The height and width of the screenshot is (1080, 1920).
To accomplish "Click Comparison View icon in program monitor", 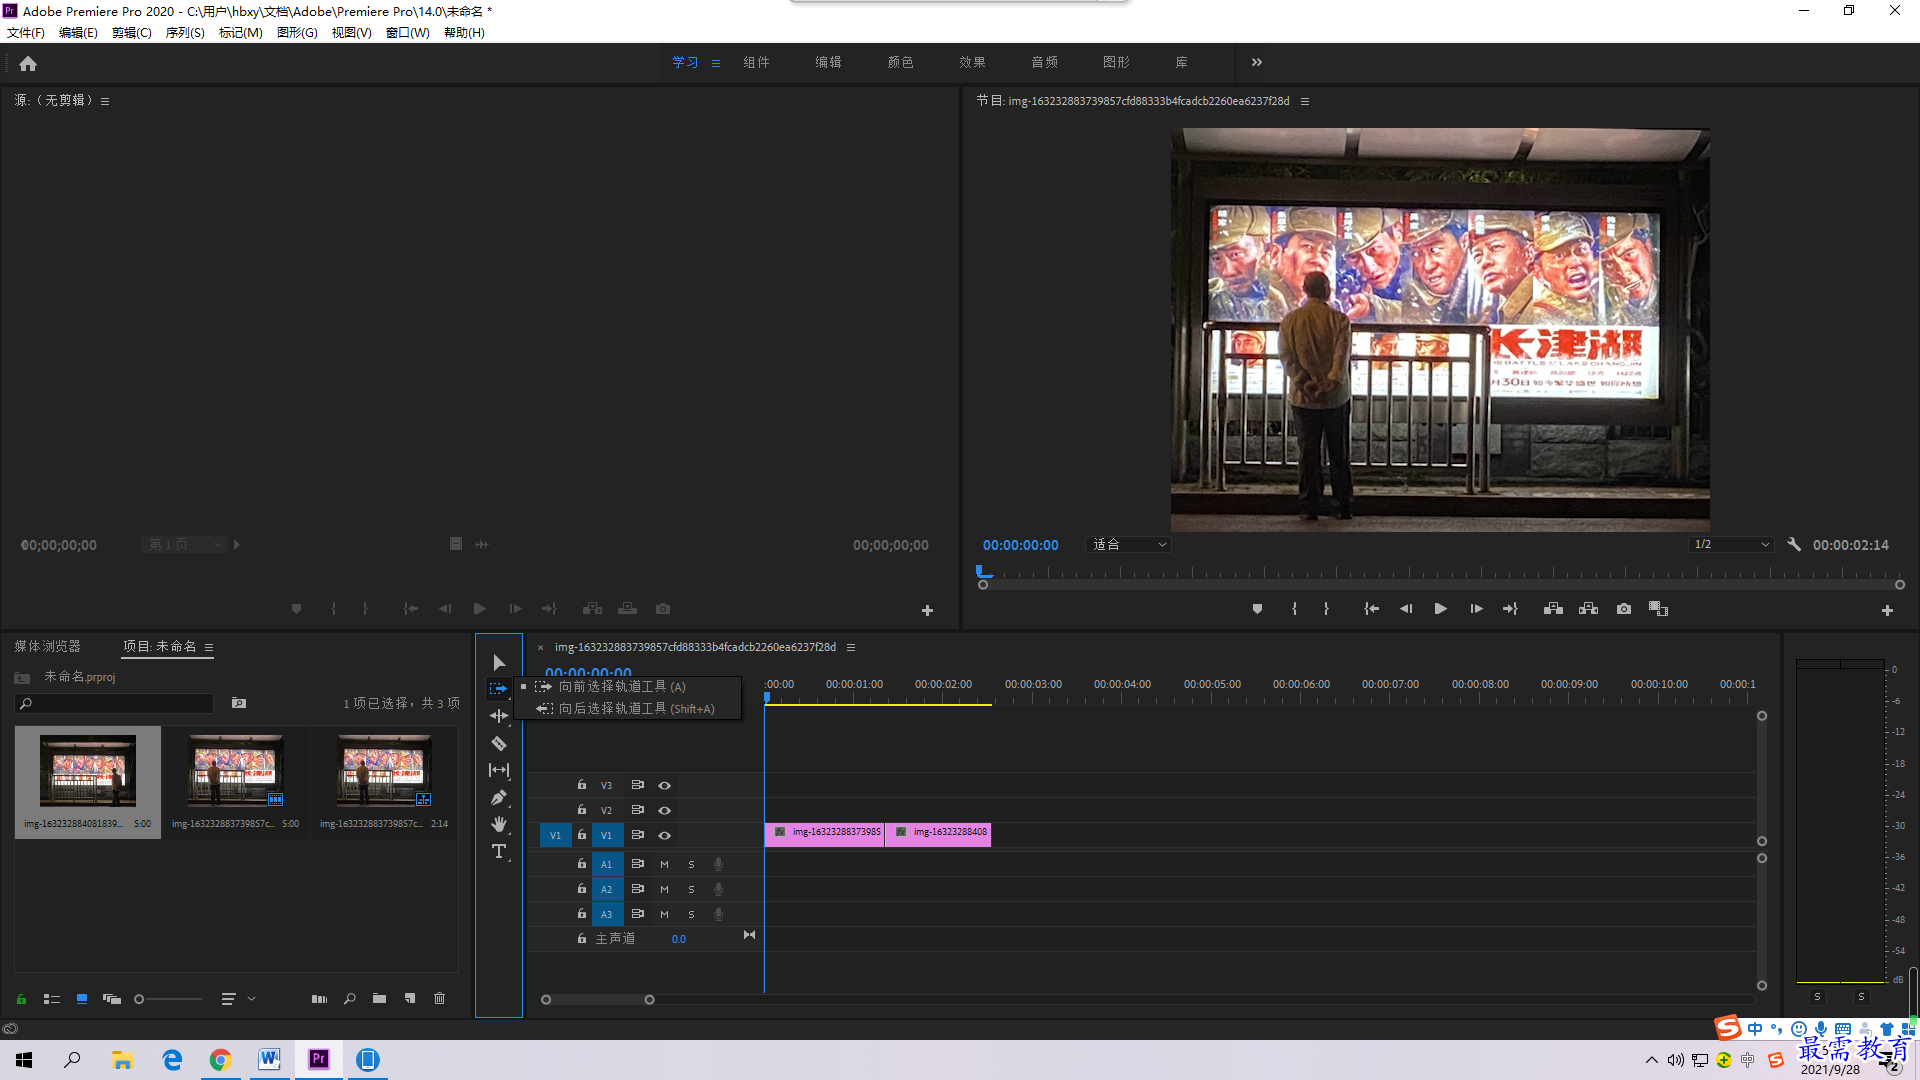I will click(x=1658, y=608).
